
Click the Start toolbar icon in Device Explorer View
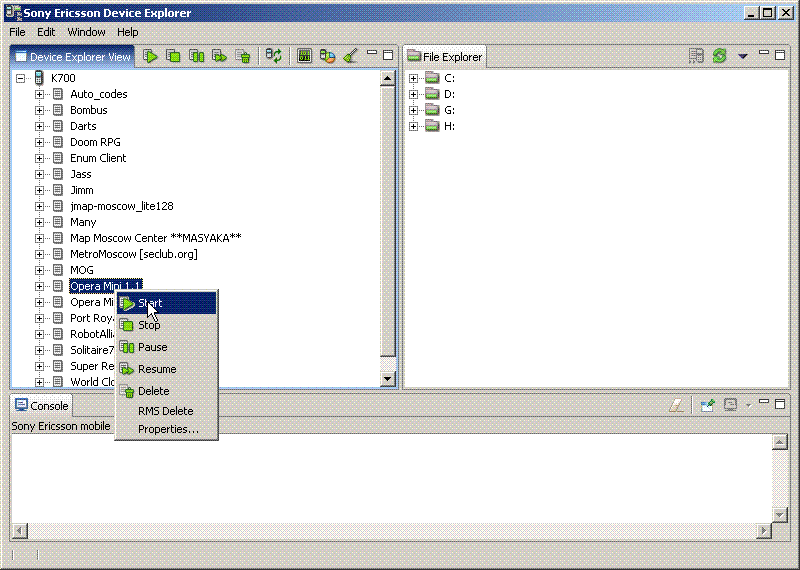pyautogui.click(x=151, y=56)
